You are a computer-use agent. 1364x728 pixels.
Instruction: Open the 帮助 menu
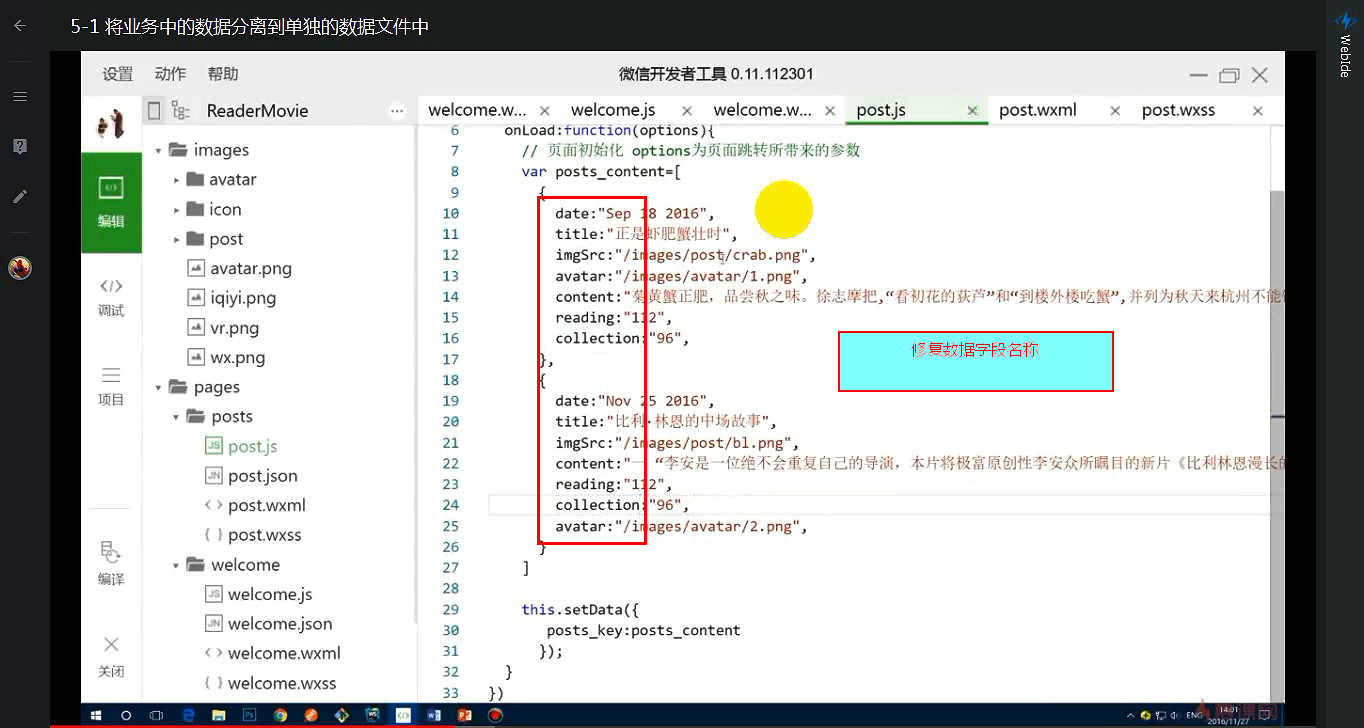(x=223, y=74)
